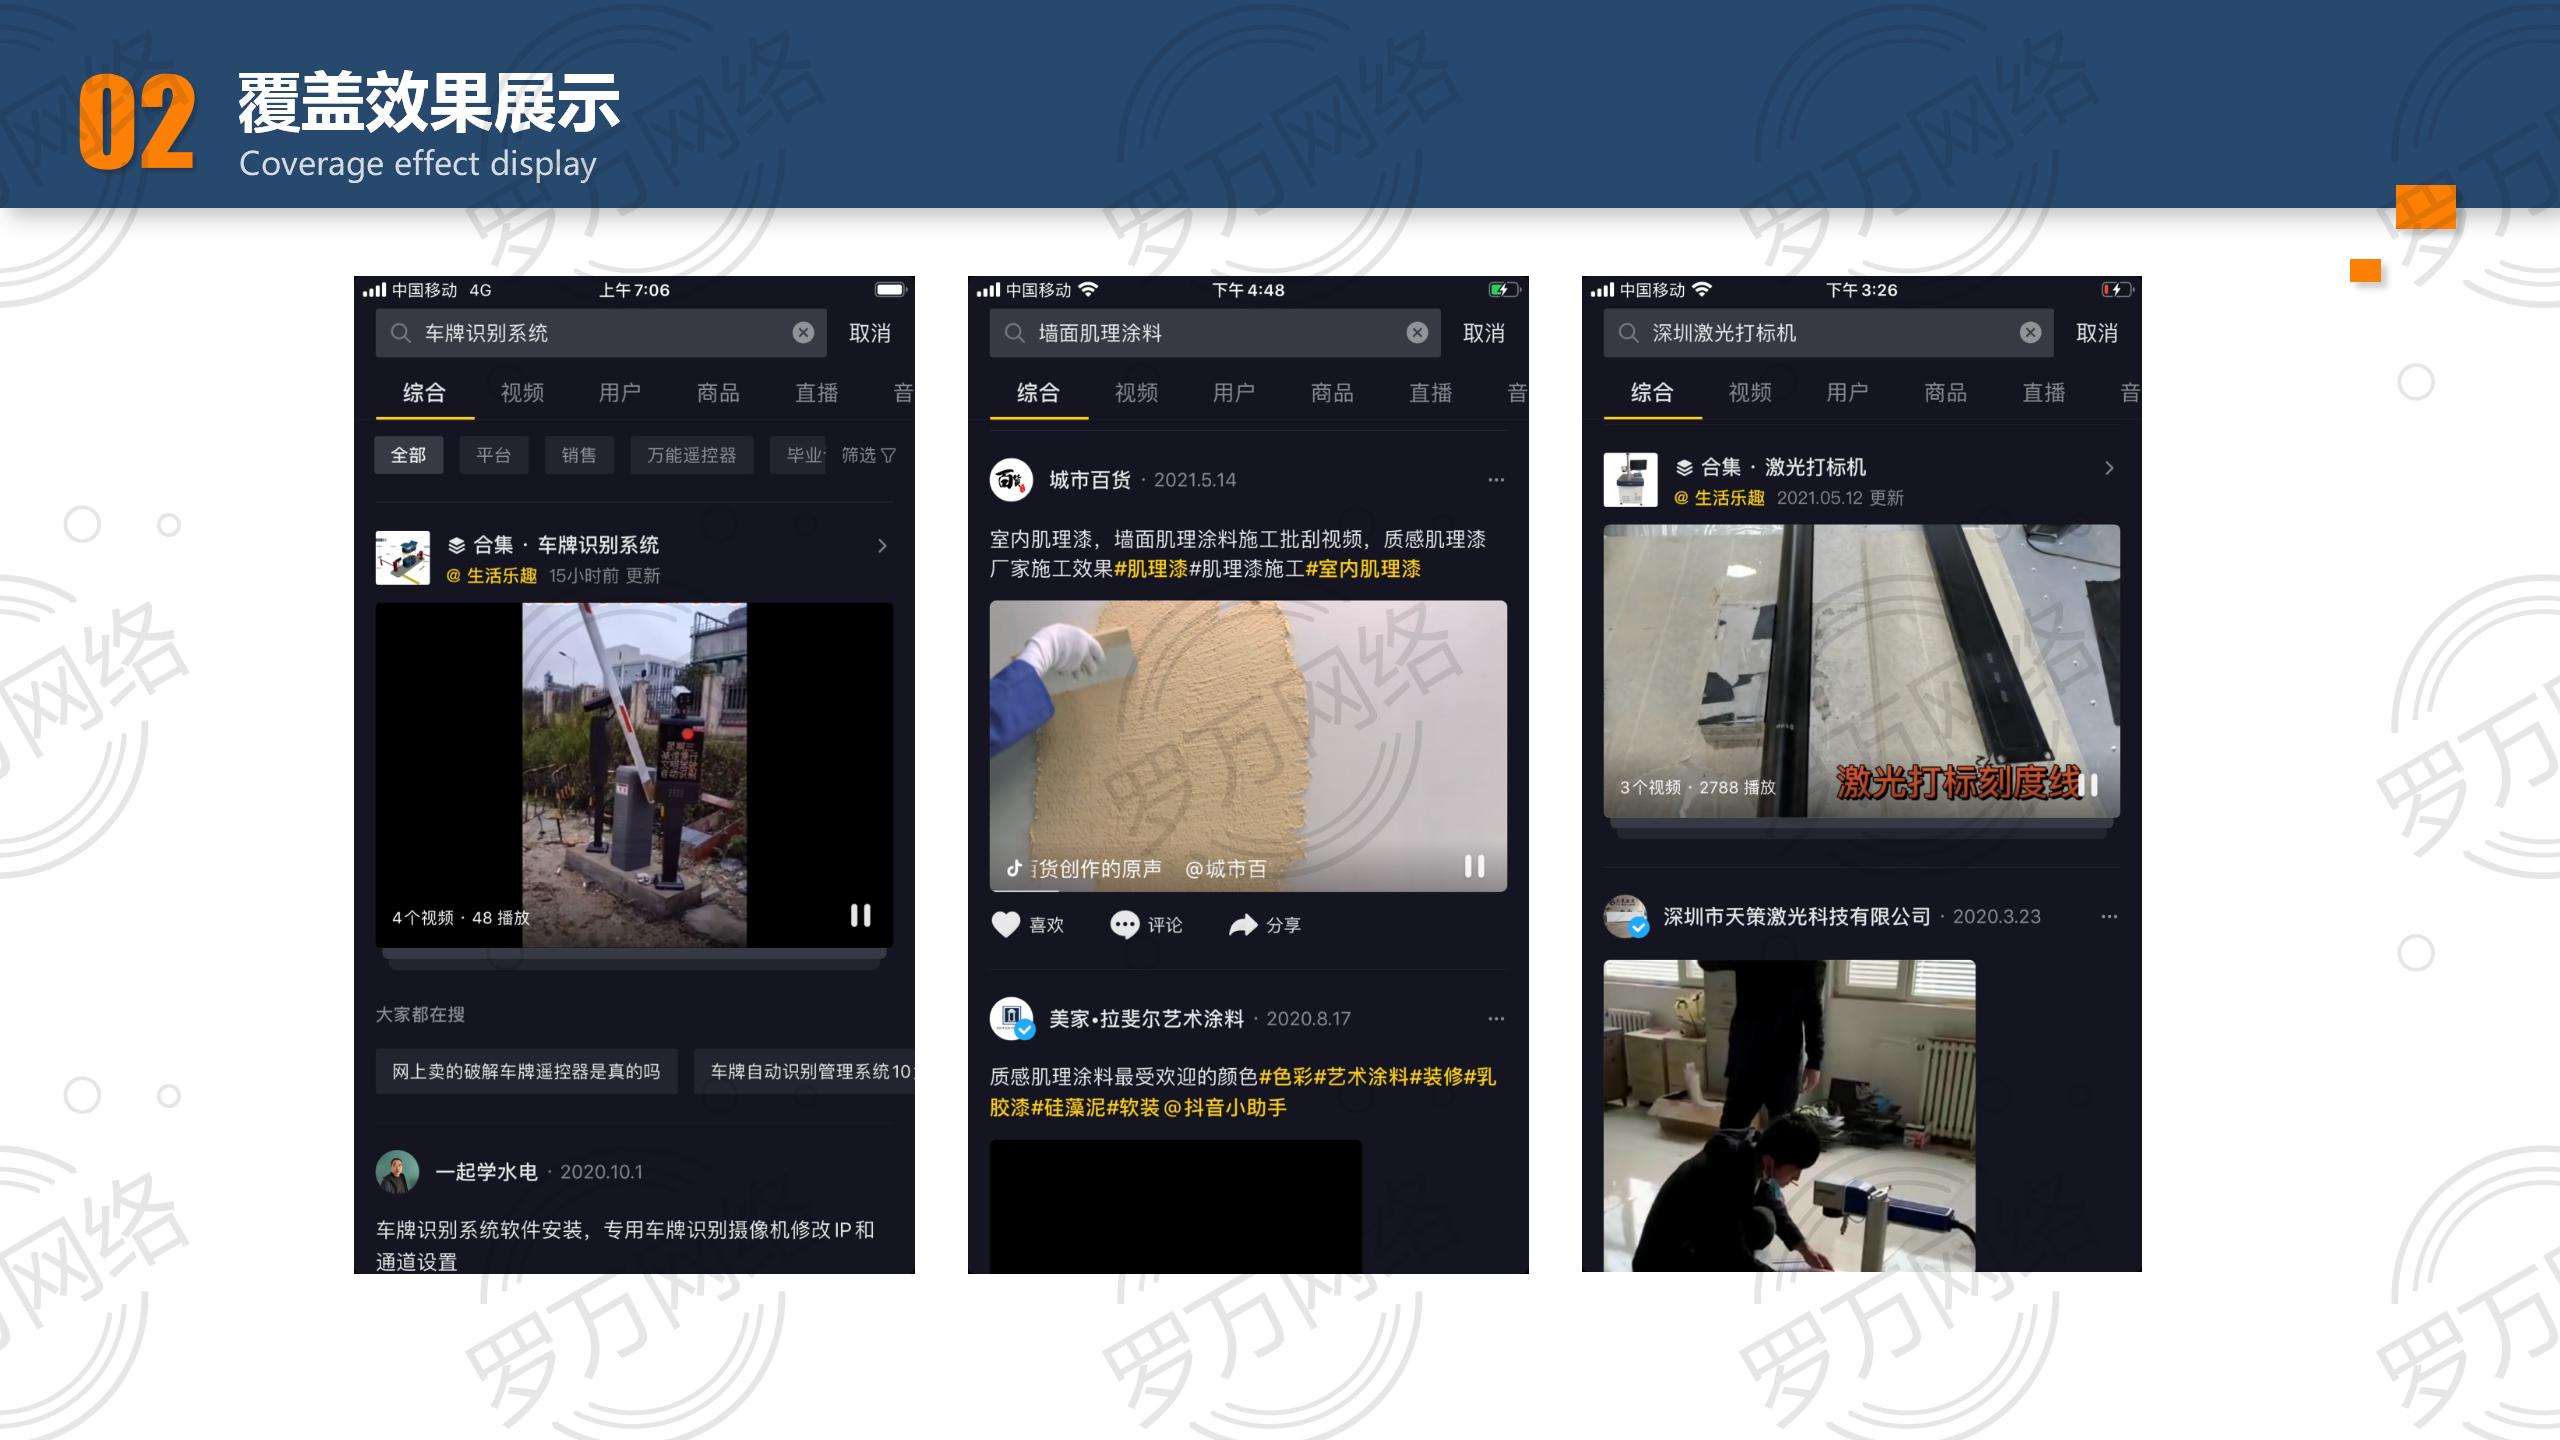This screenshot has height=1440, width=2560.
Task: Click stacked-layers collection icon beside 激光打标机
Action: 1684,467
